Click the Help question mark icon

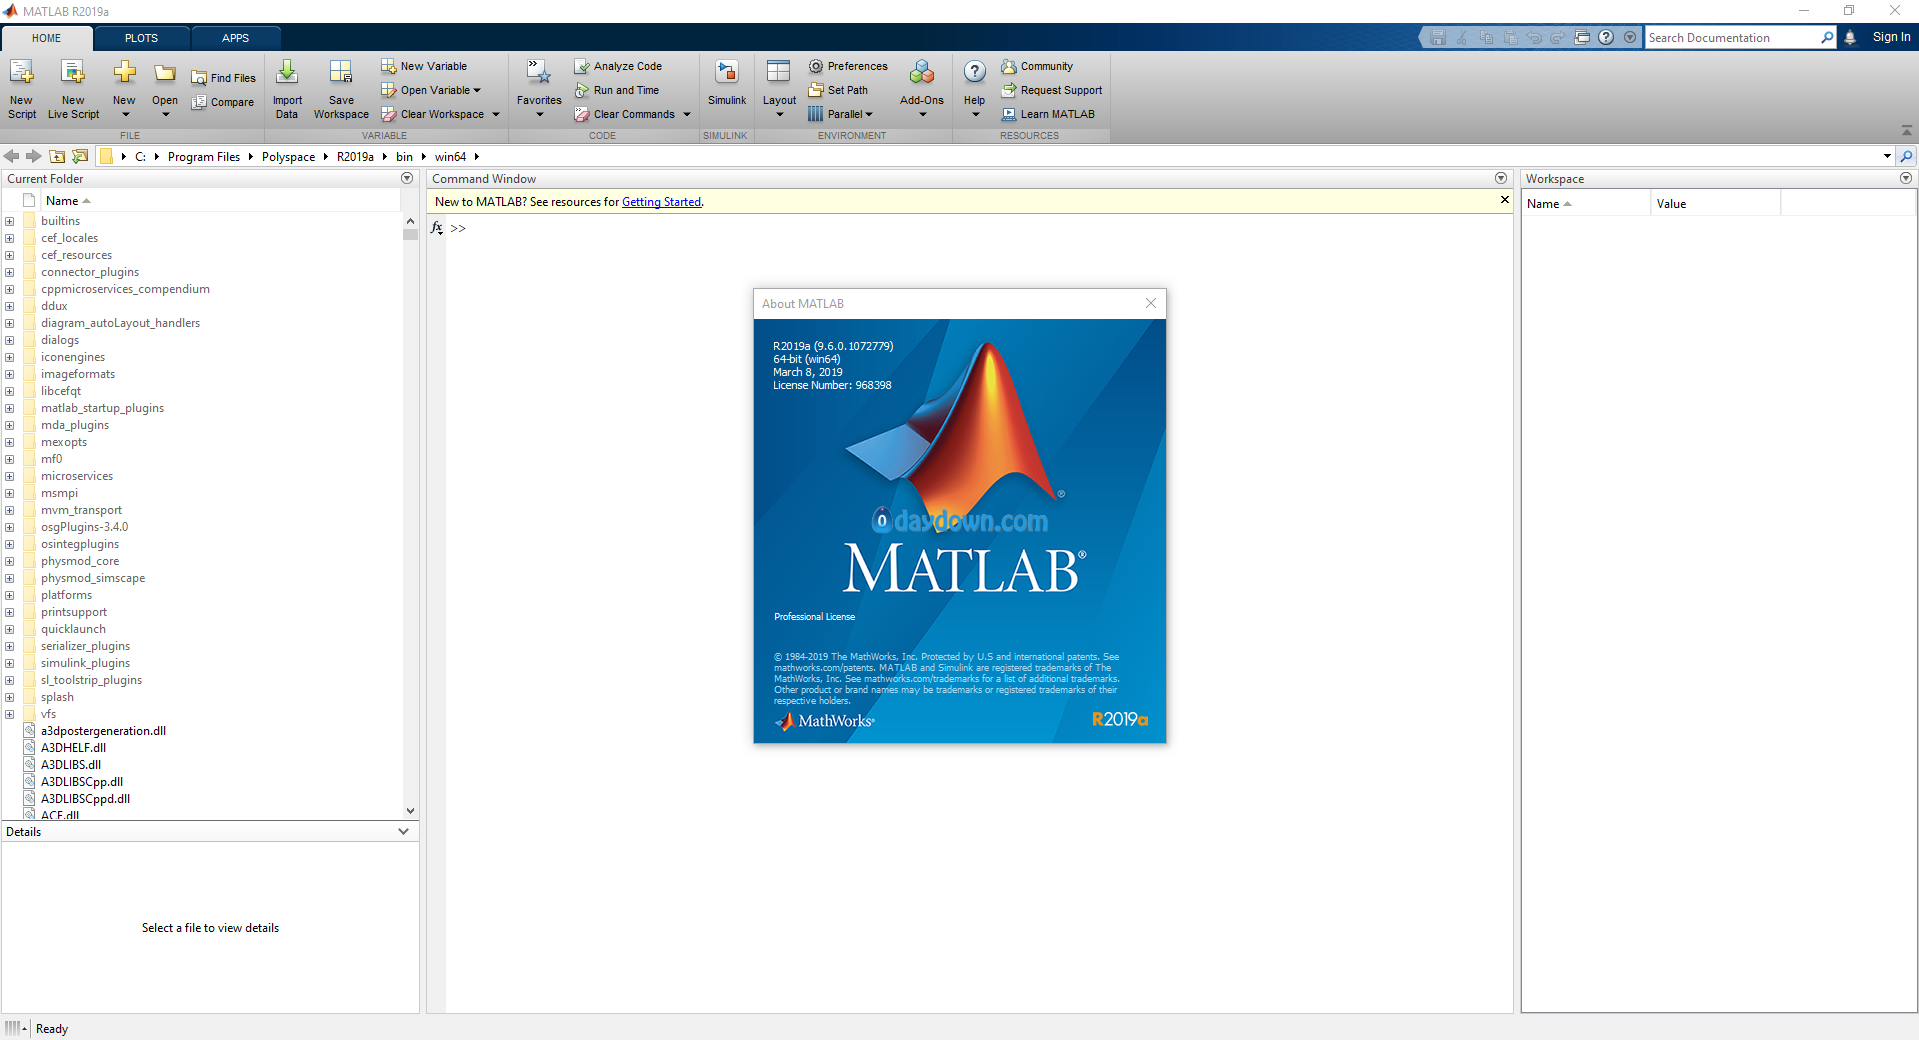point(975,71)
